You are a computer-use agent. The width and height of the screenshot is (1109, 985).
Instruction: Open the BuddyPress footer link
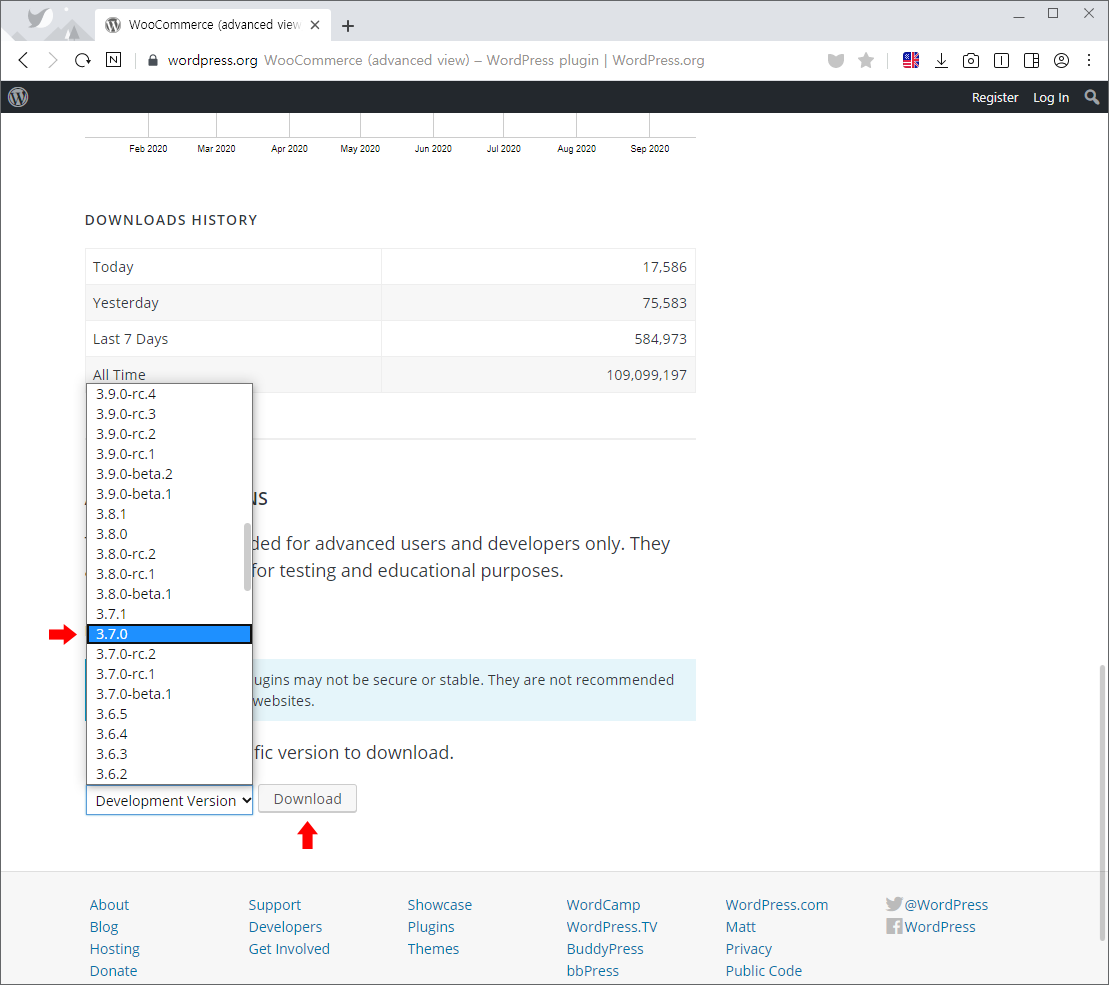click(x=605, y=949)
